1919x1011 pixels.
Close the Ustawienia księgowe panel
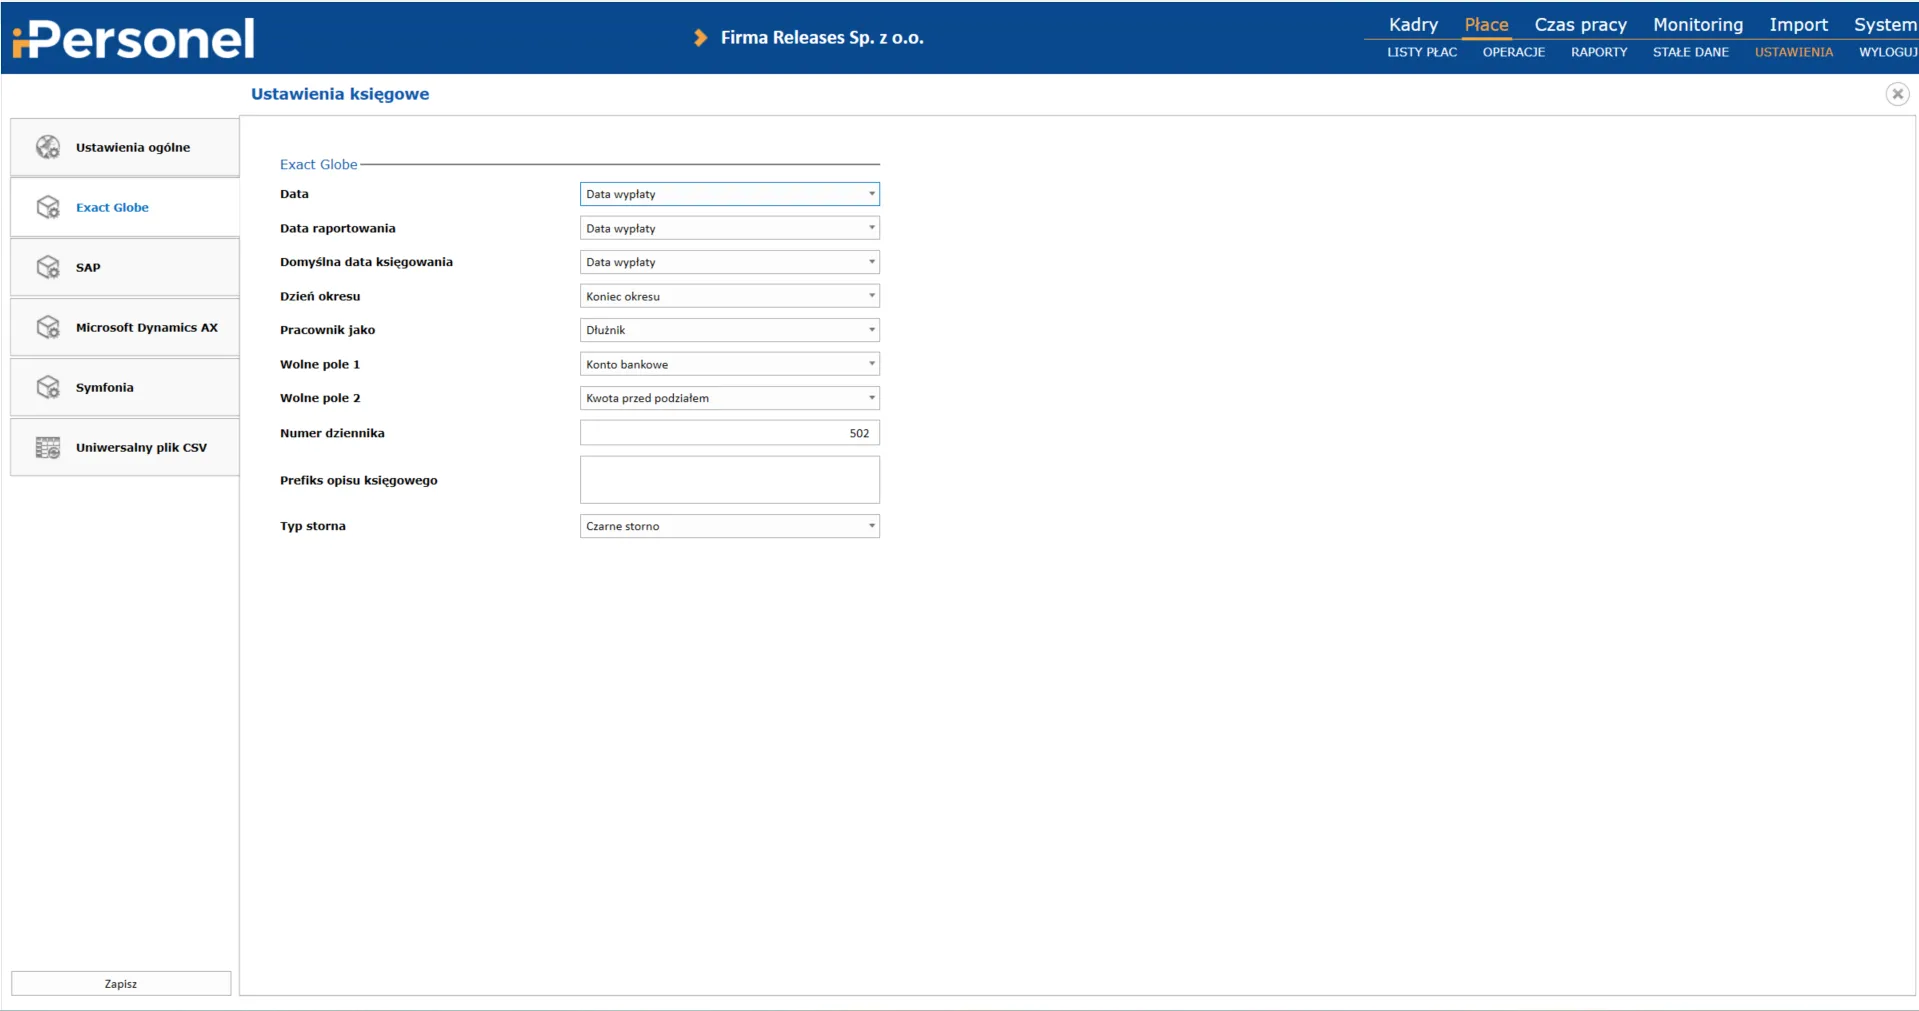click(1897, 94)
